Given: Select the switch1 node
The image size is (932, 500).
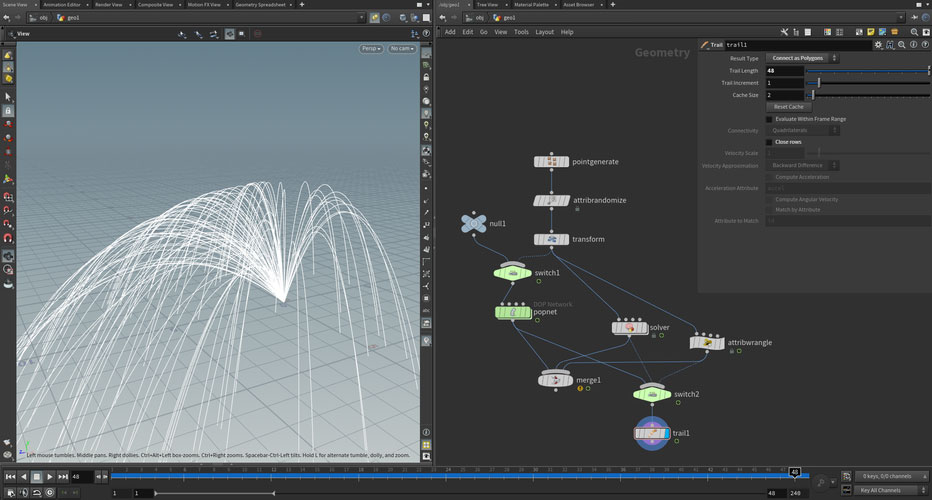Looking at the screenshot, I should (x=512, y=273).
